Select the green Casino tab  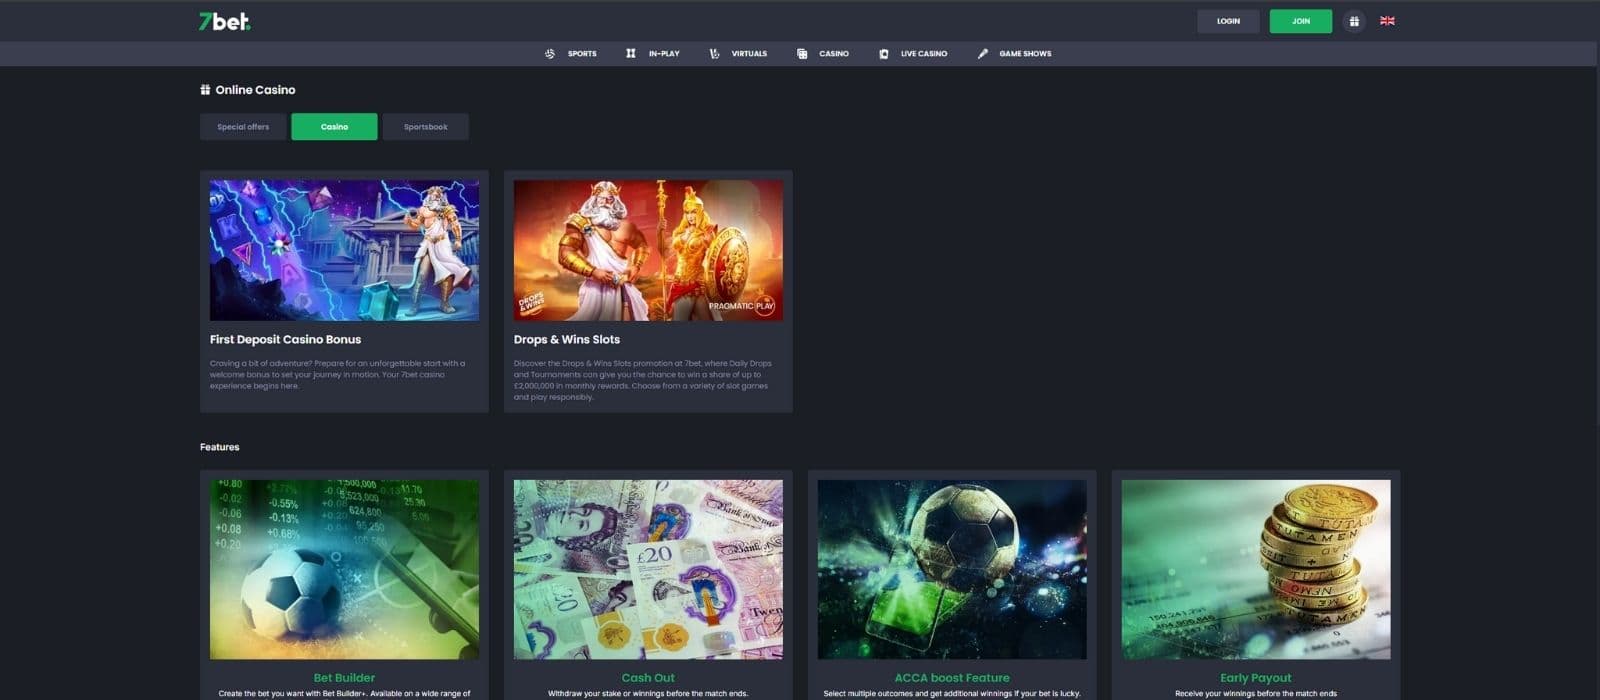click(334, 127)
